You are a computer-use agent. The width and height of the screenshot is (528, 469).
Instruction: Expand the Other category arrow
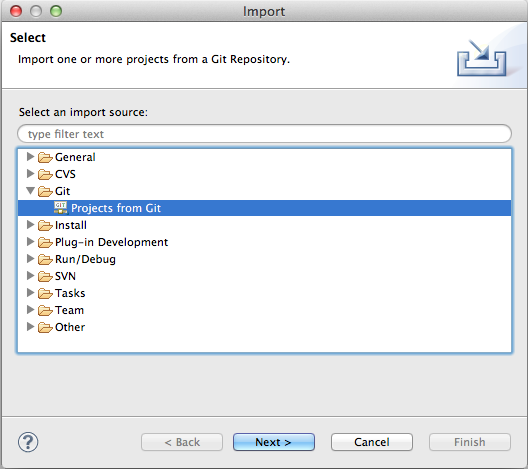click(x=31, y=327)
